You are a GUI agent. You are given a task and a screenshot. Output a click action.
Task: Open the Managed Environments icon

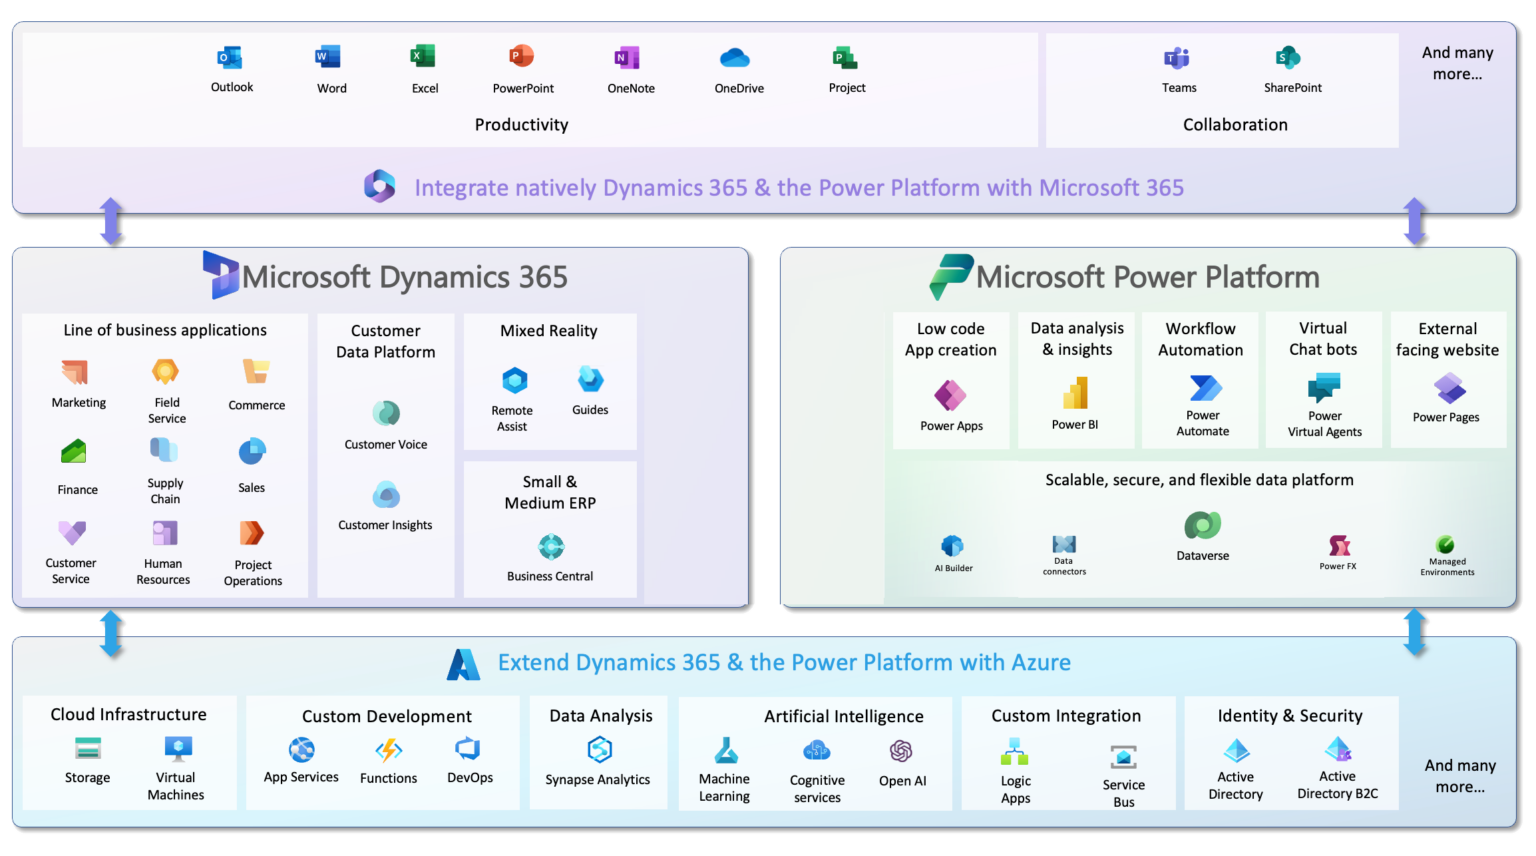[x=1445, y=545]
